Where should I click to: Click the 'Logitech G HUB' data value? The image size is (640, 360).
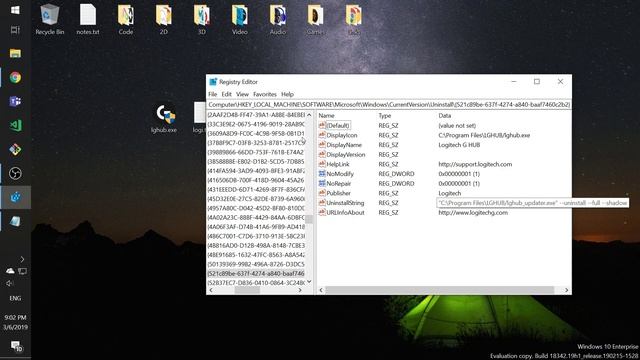click(459, 145)
